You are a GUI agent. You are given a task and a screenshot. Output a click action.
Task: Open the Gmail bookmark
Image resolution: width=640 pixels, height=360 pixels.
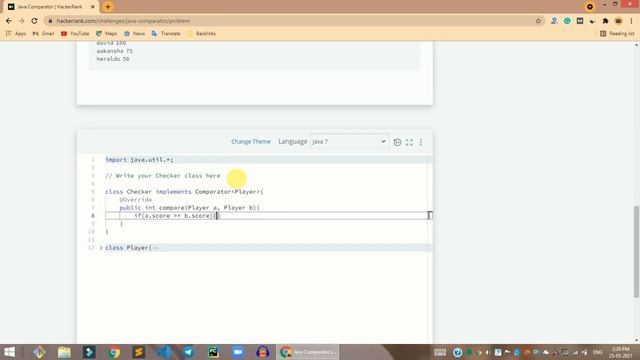(43, 33)
